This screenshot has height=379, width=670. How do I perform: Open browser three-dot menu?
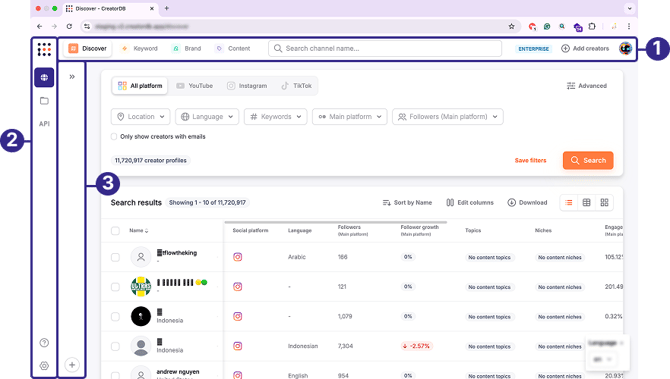pyautogui.click(x=629, y=26)
